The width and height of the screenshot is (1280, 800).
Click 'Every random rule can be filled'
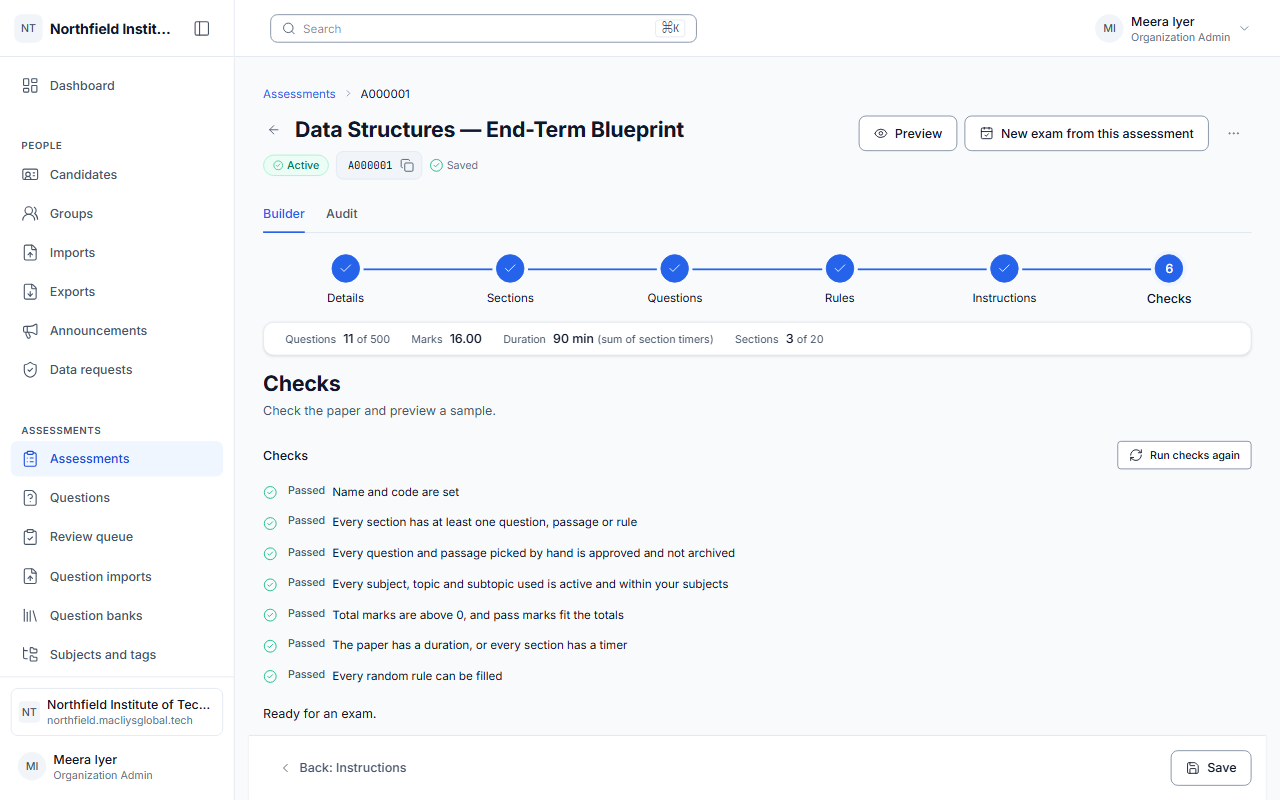[417, 676]
